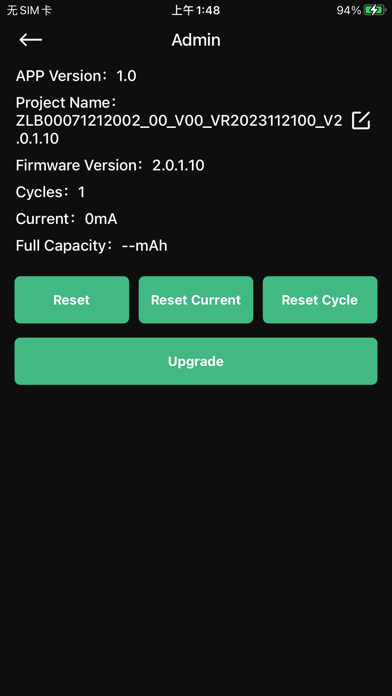Select the Reset Cycle button
Image resolution: width=392 pixels, height=696 pixels.
(x=320, y=300)
